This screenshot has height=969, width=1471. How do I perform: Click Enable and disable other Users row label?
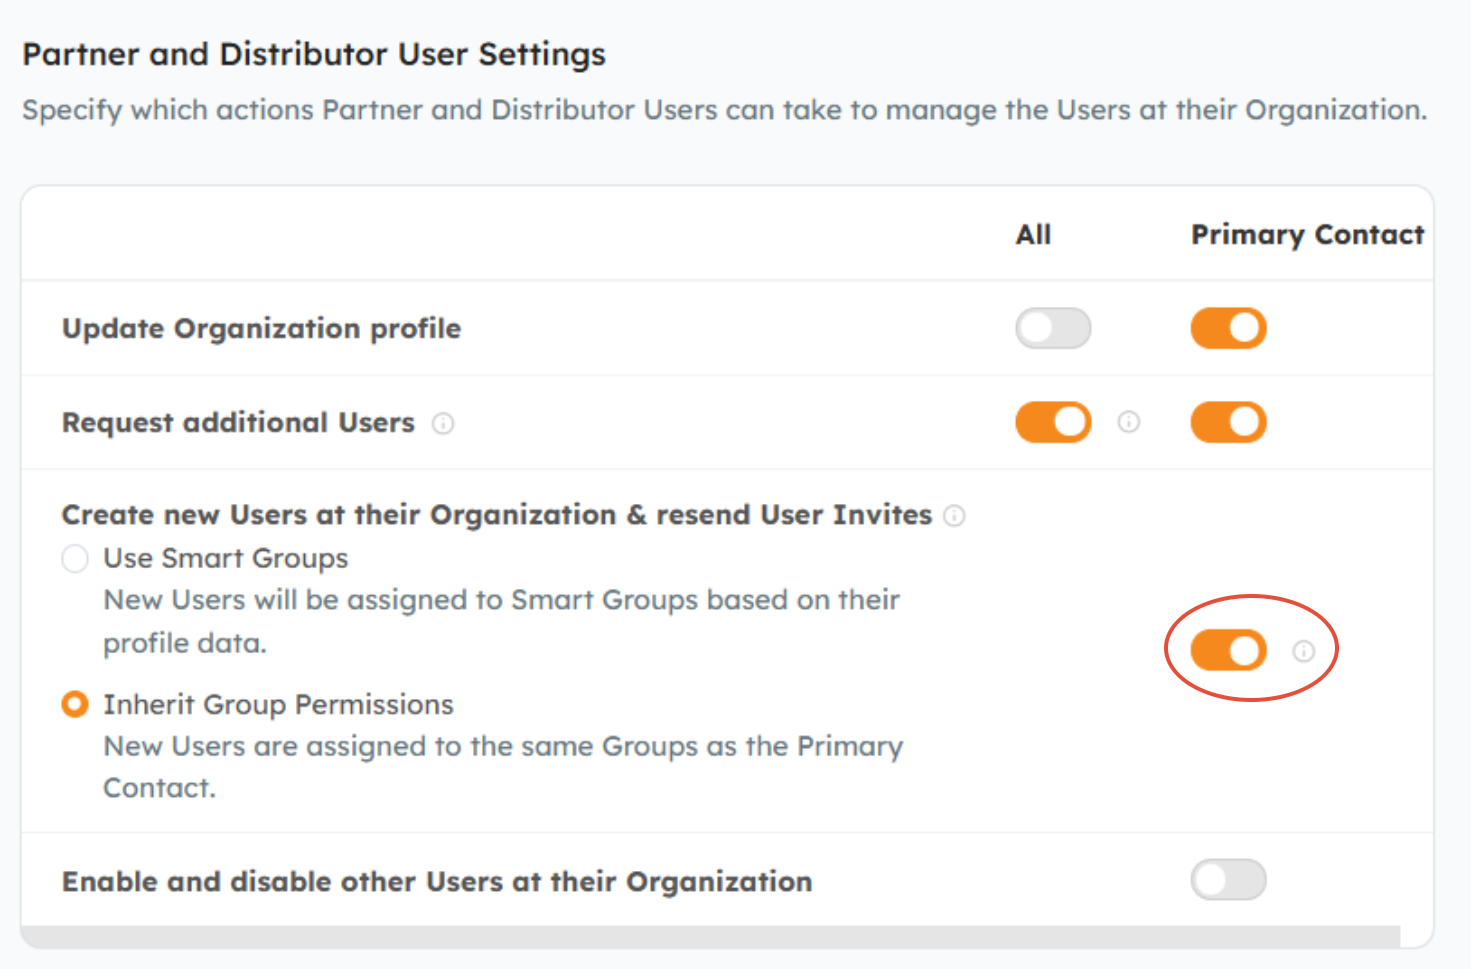click(437, 882)
